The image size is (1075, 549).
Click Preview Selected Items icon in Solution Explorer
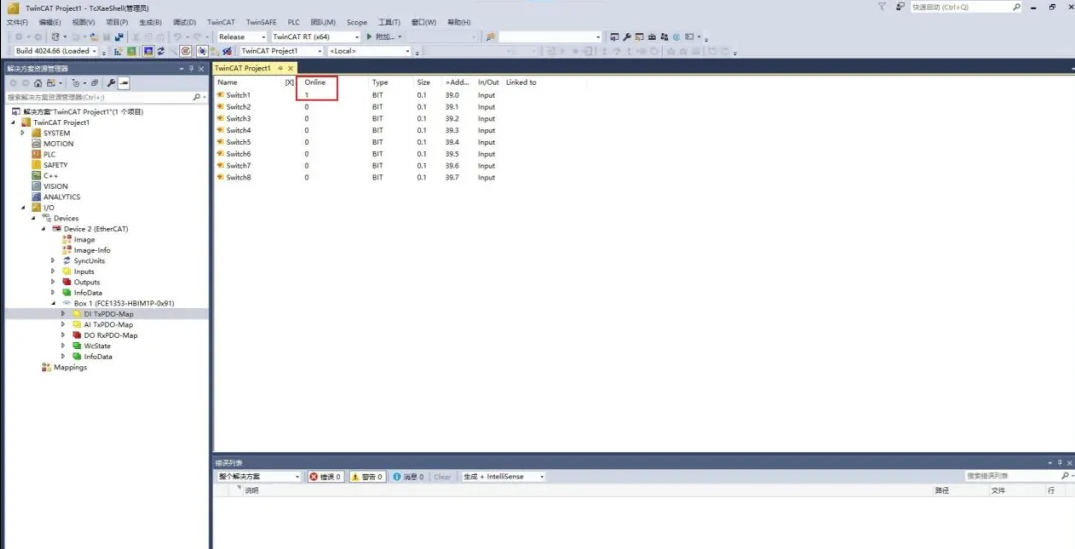(123, 83)
